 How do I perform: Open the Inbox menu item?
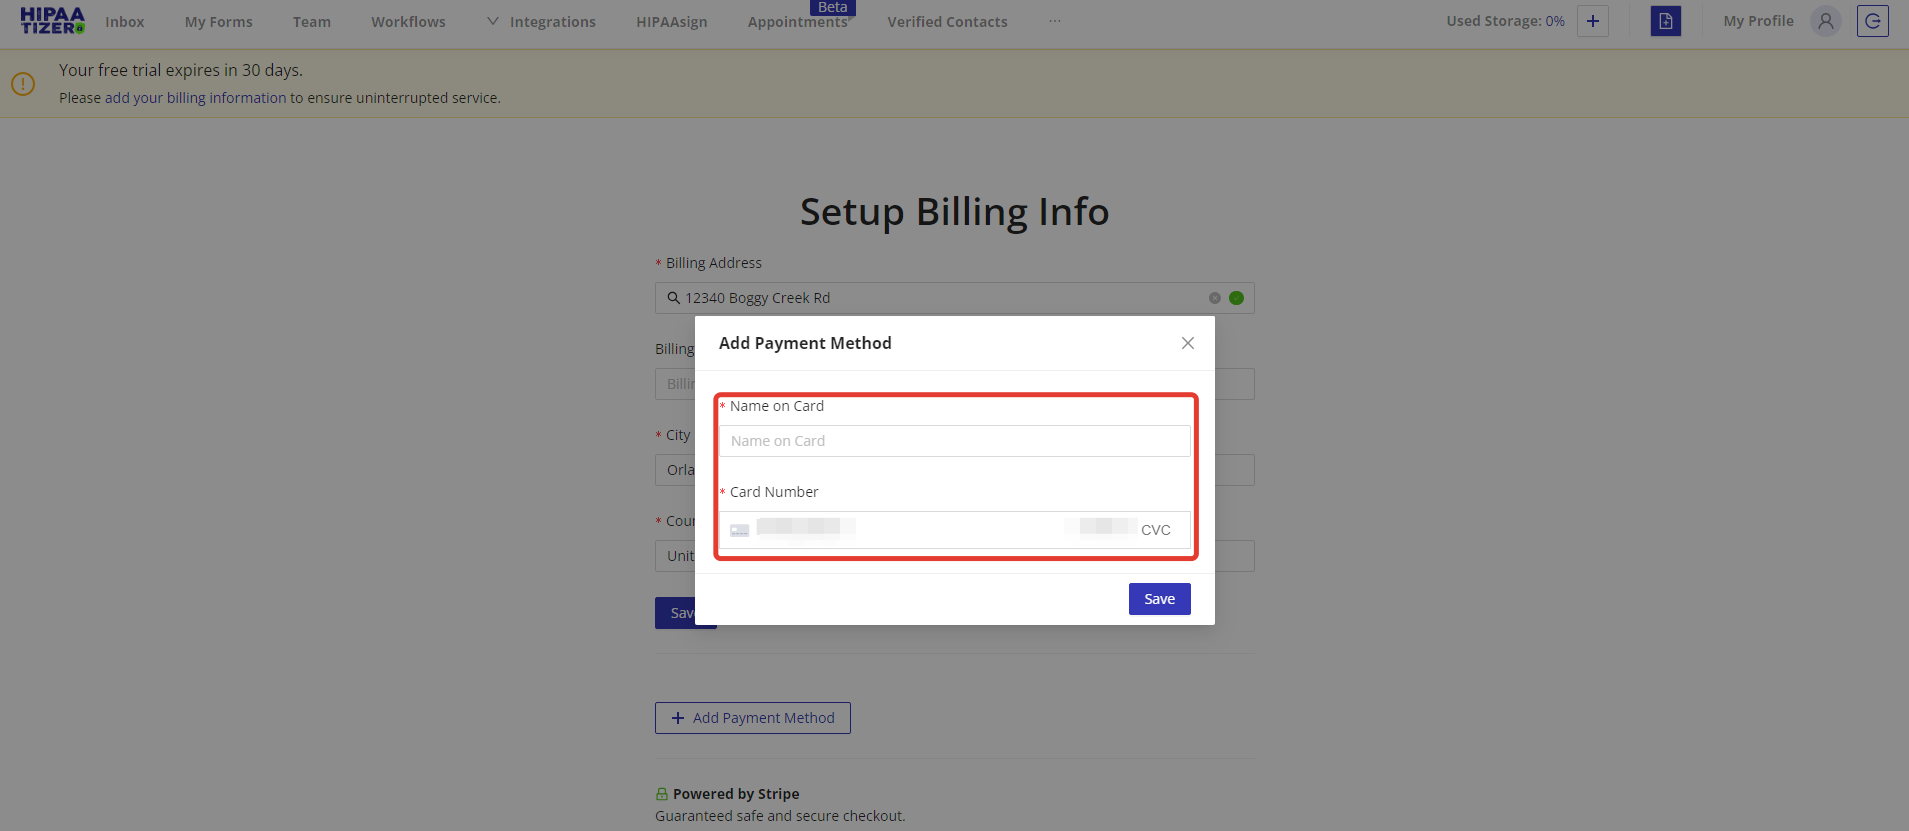(125, 22)
